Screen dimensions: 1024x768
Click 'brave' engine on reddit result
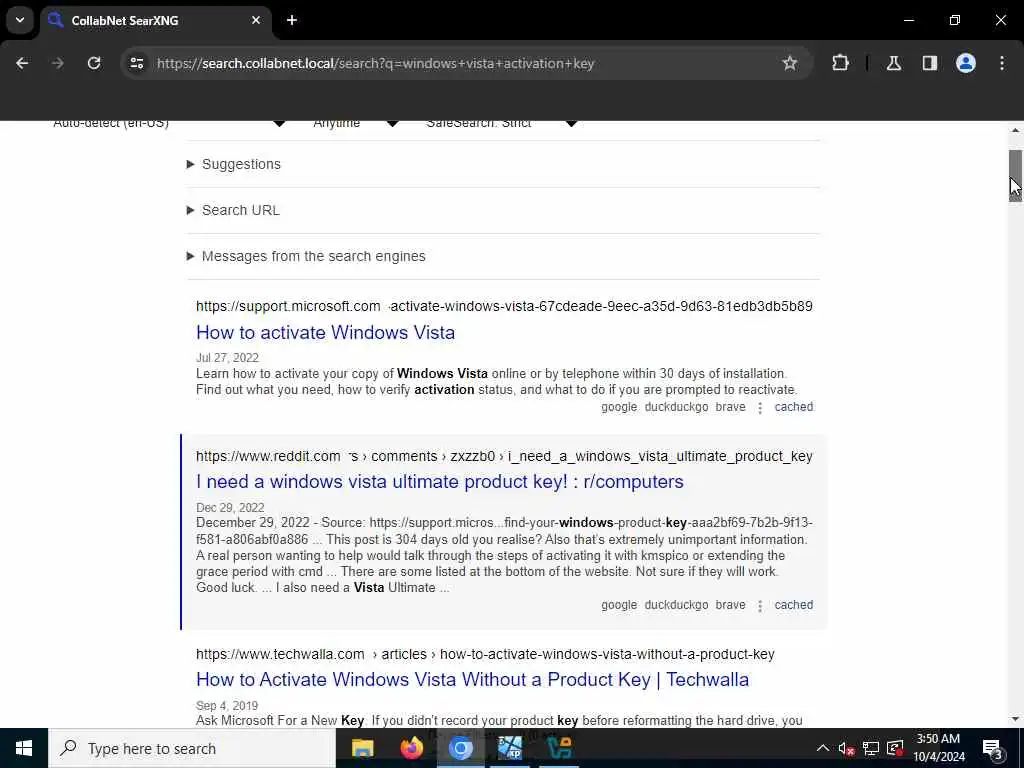[x=730, y=605]
